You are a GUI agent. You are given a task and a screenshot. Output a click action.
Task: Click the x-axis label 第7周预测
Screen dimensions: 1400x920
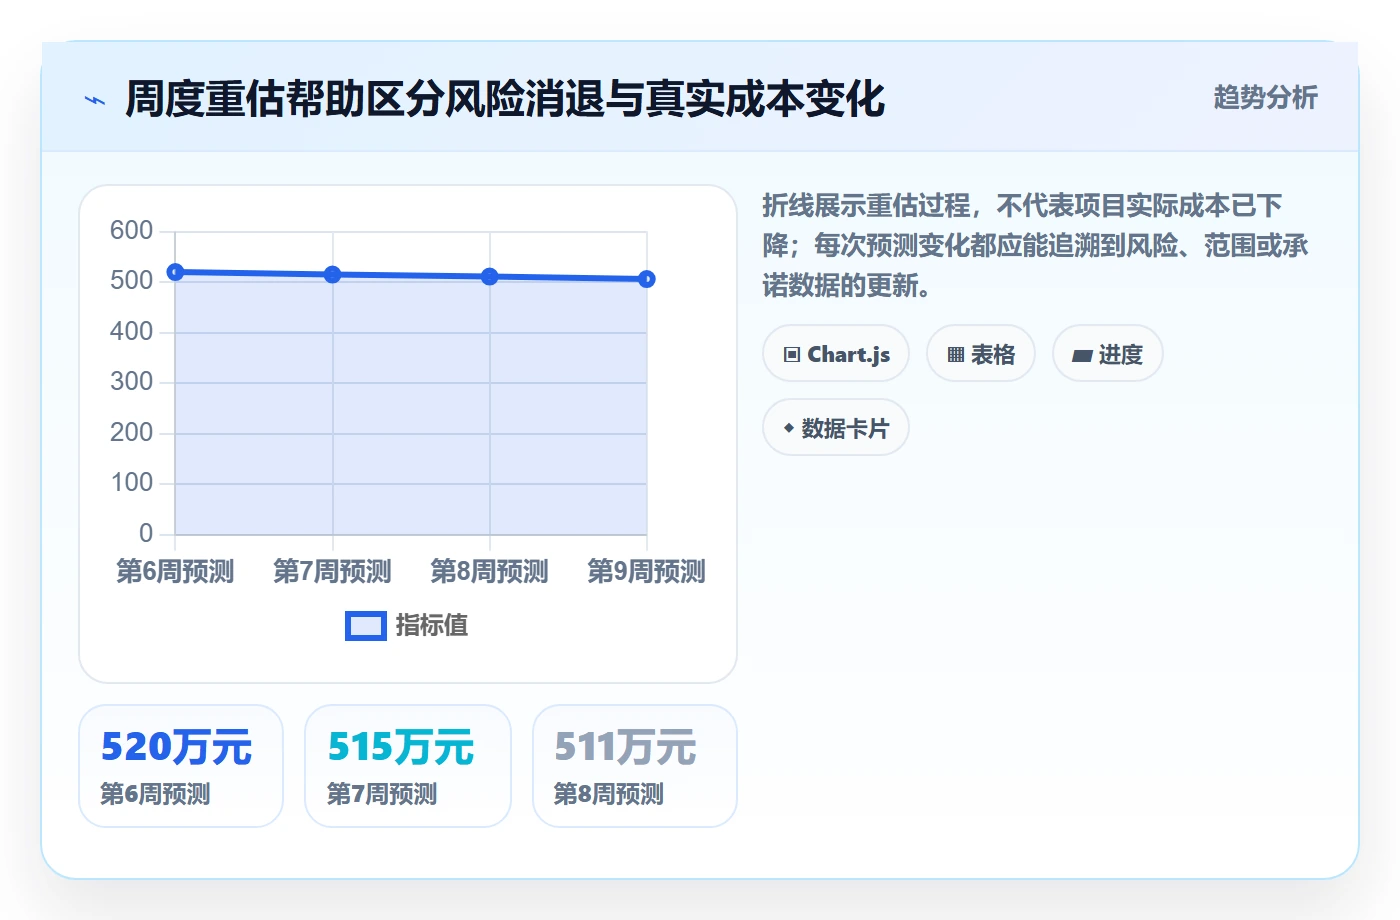click(333, 571)
